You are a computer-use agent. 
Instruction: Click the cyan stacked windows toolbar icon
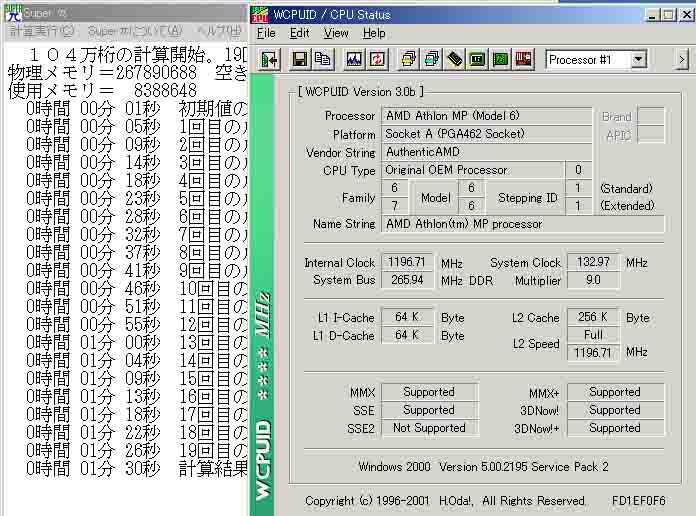(431, 60)
